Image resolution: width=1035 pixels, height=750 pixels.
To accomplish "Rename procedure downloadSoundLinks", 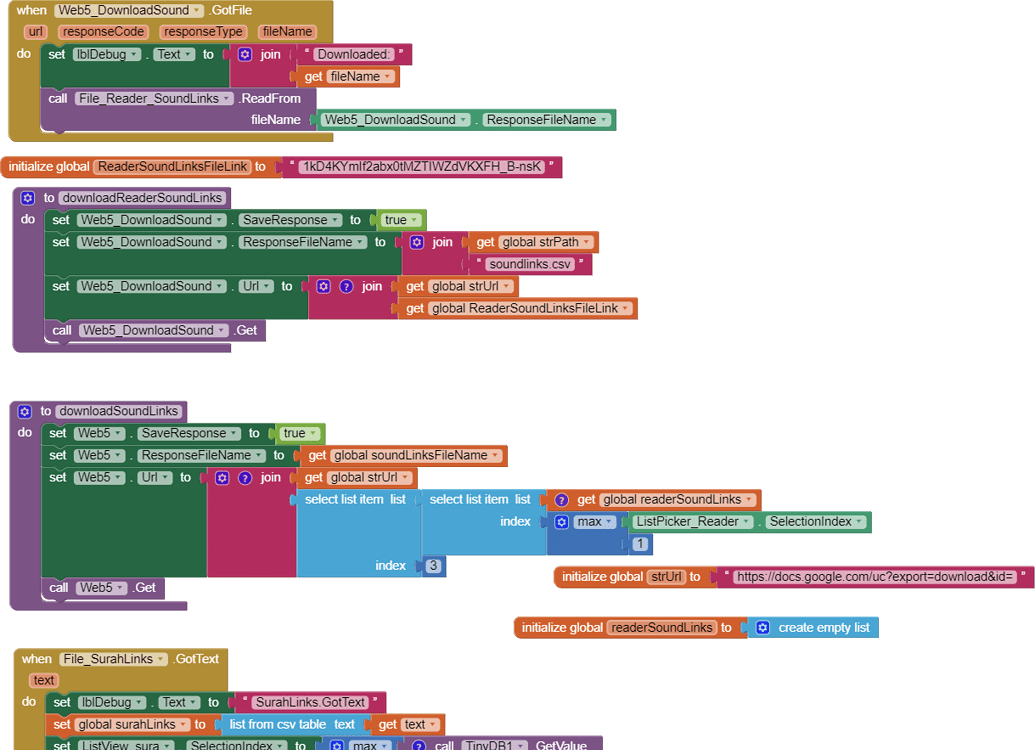I will pyautogui.click(x=119, y=411).
